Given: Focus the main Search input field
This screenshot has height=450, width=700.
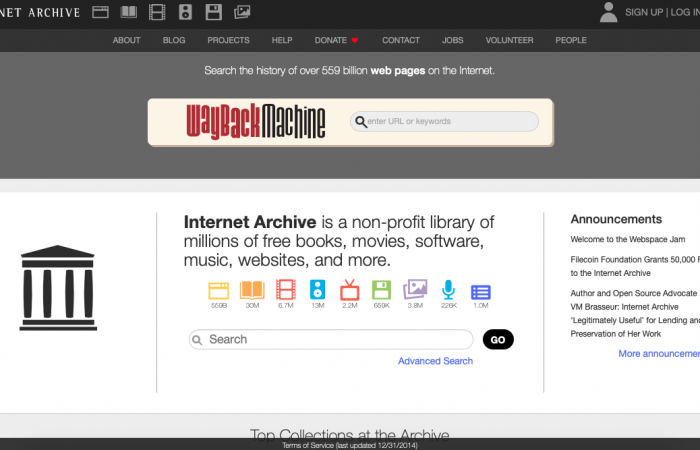Looking at the screenshot, I should (x=331, y=340).
